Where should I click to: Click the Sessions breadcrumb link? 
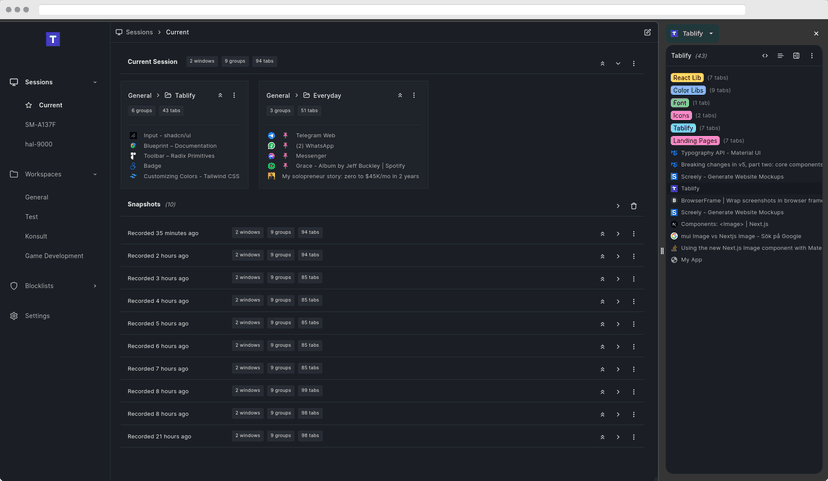click(139, 32)
